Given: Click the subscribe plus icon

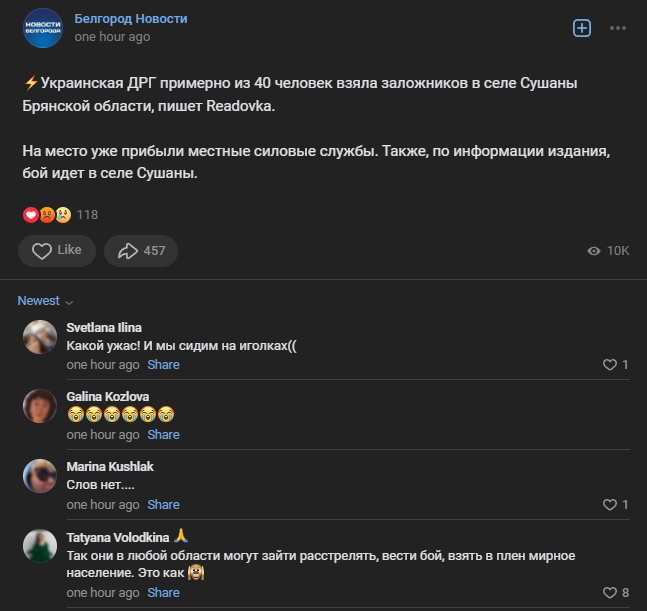Looking at the screenshot, I should click(582, 28).
